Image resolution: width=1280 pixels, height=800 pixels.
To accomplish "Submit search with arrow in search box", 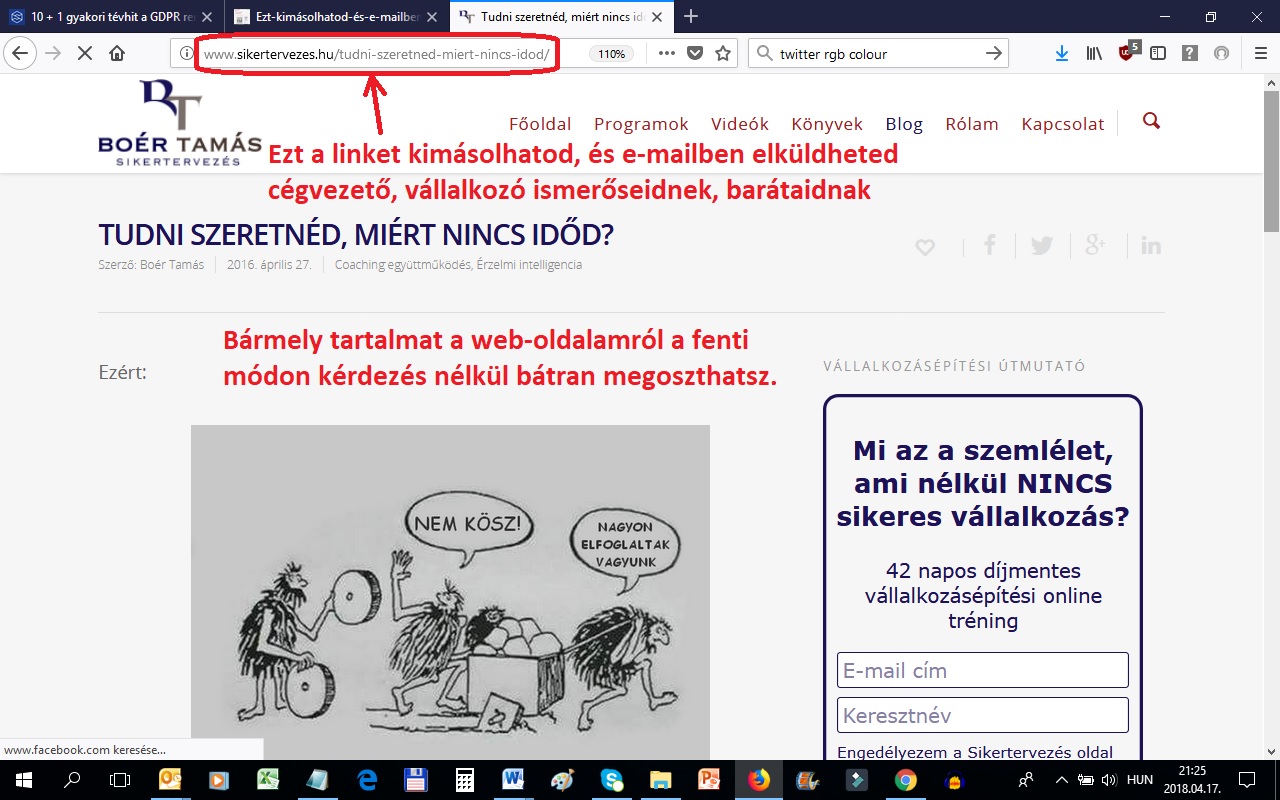I will 993,53.
